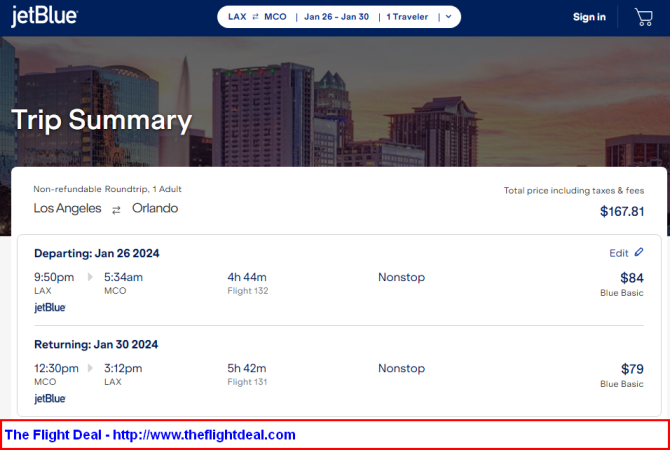The width and height of the screenshot is (670, 450).
Task: Click the Trip Summary heading
Action: coord(102,120)
